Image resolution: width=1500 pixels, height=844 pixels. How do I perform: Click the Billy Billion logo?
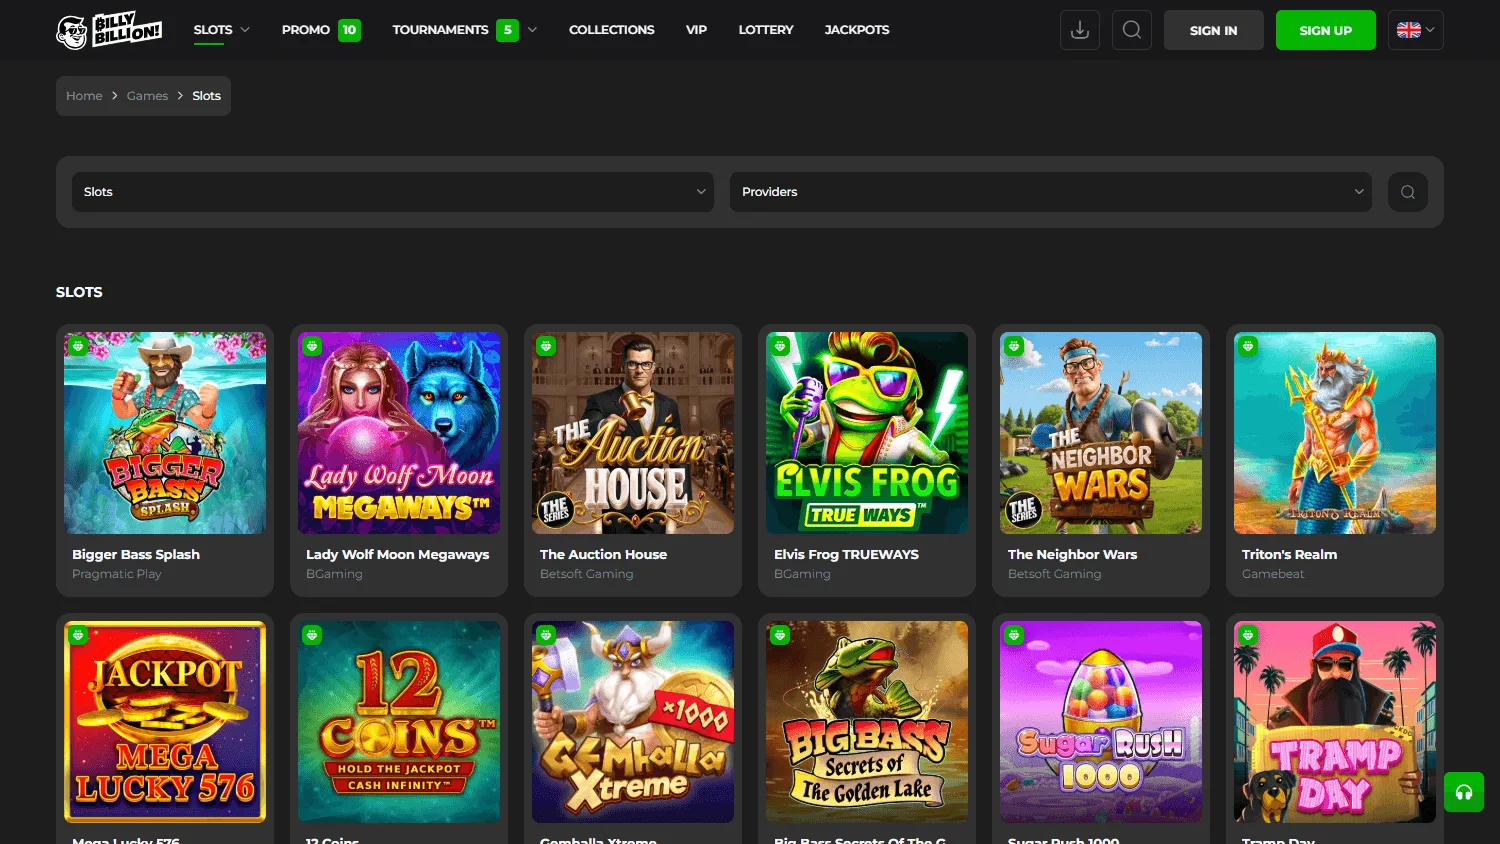[109, 31]
